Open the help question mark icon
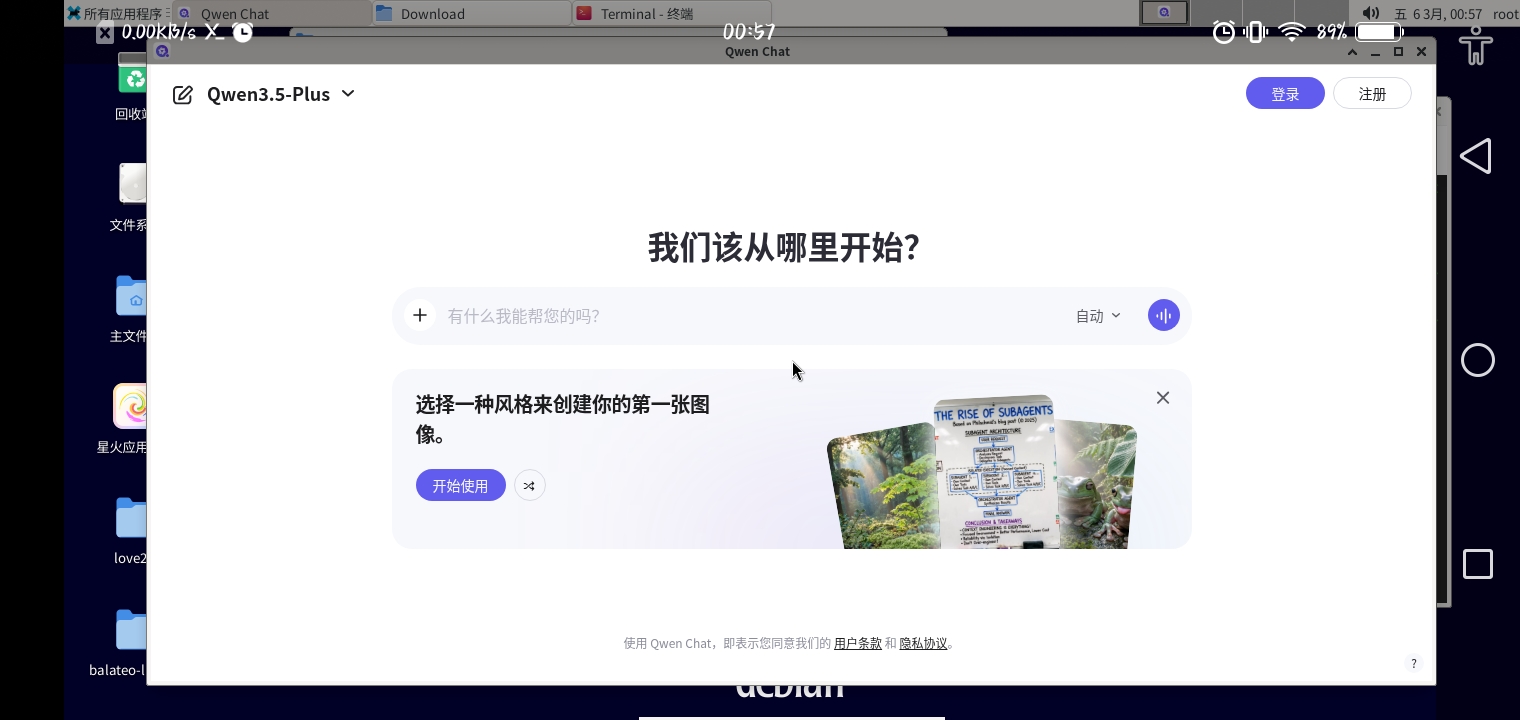The width and height of the screenshot is (1520, 720). (x=1414, y=663)
